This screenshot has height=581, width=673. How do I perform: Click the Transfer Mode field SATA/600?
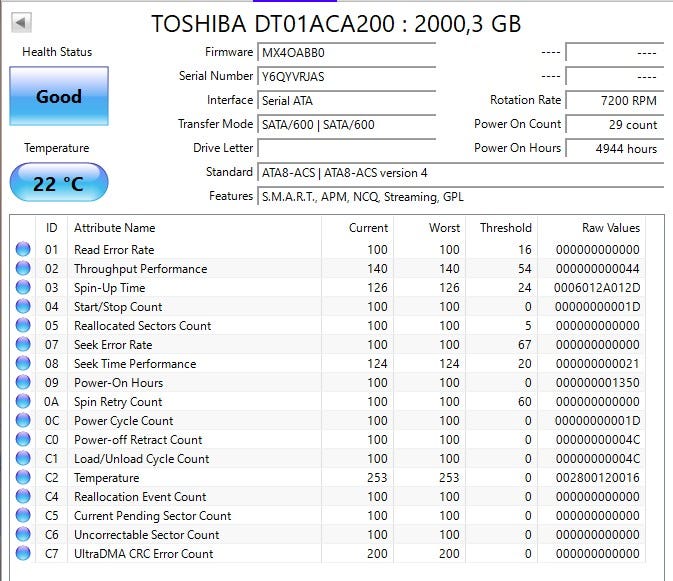346,125
